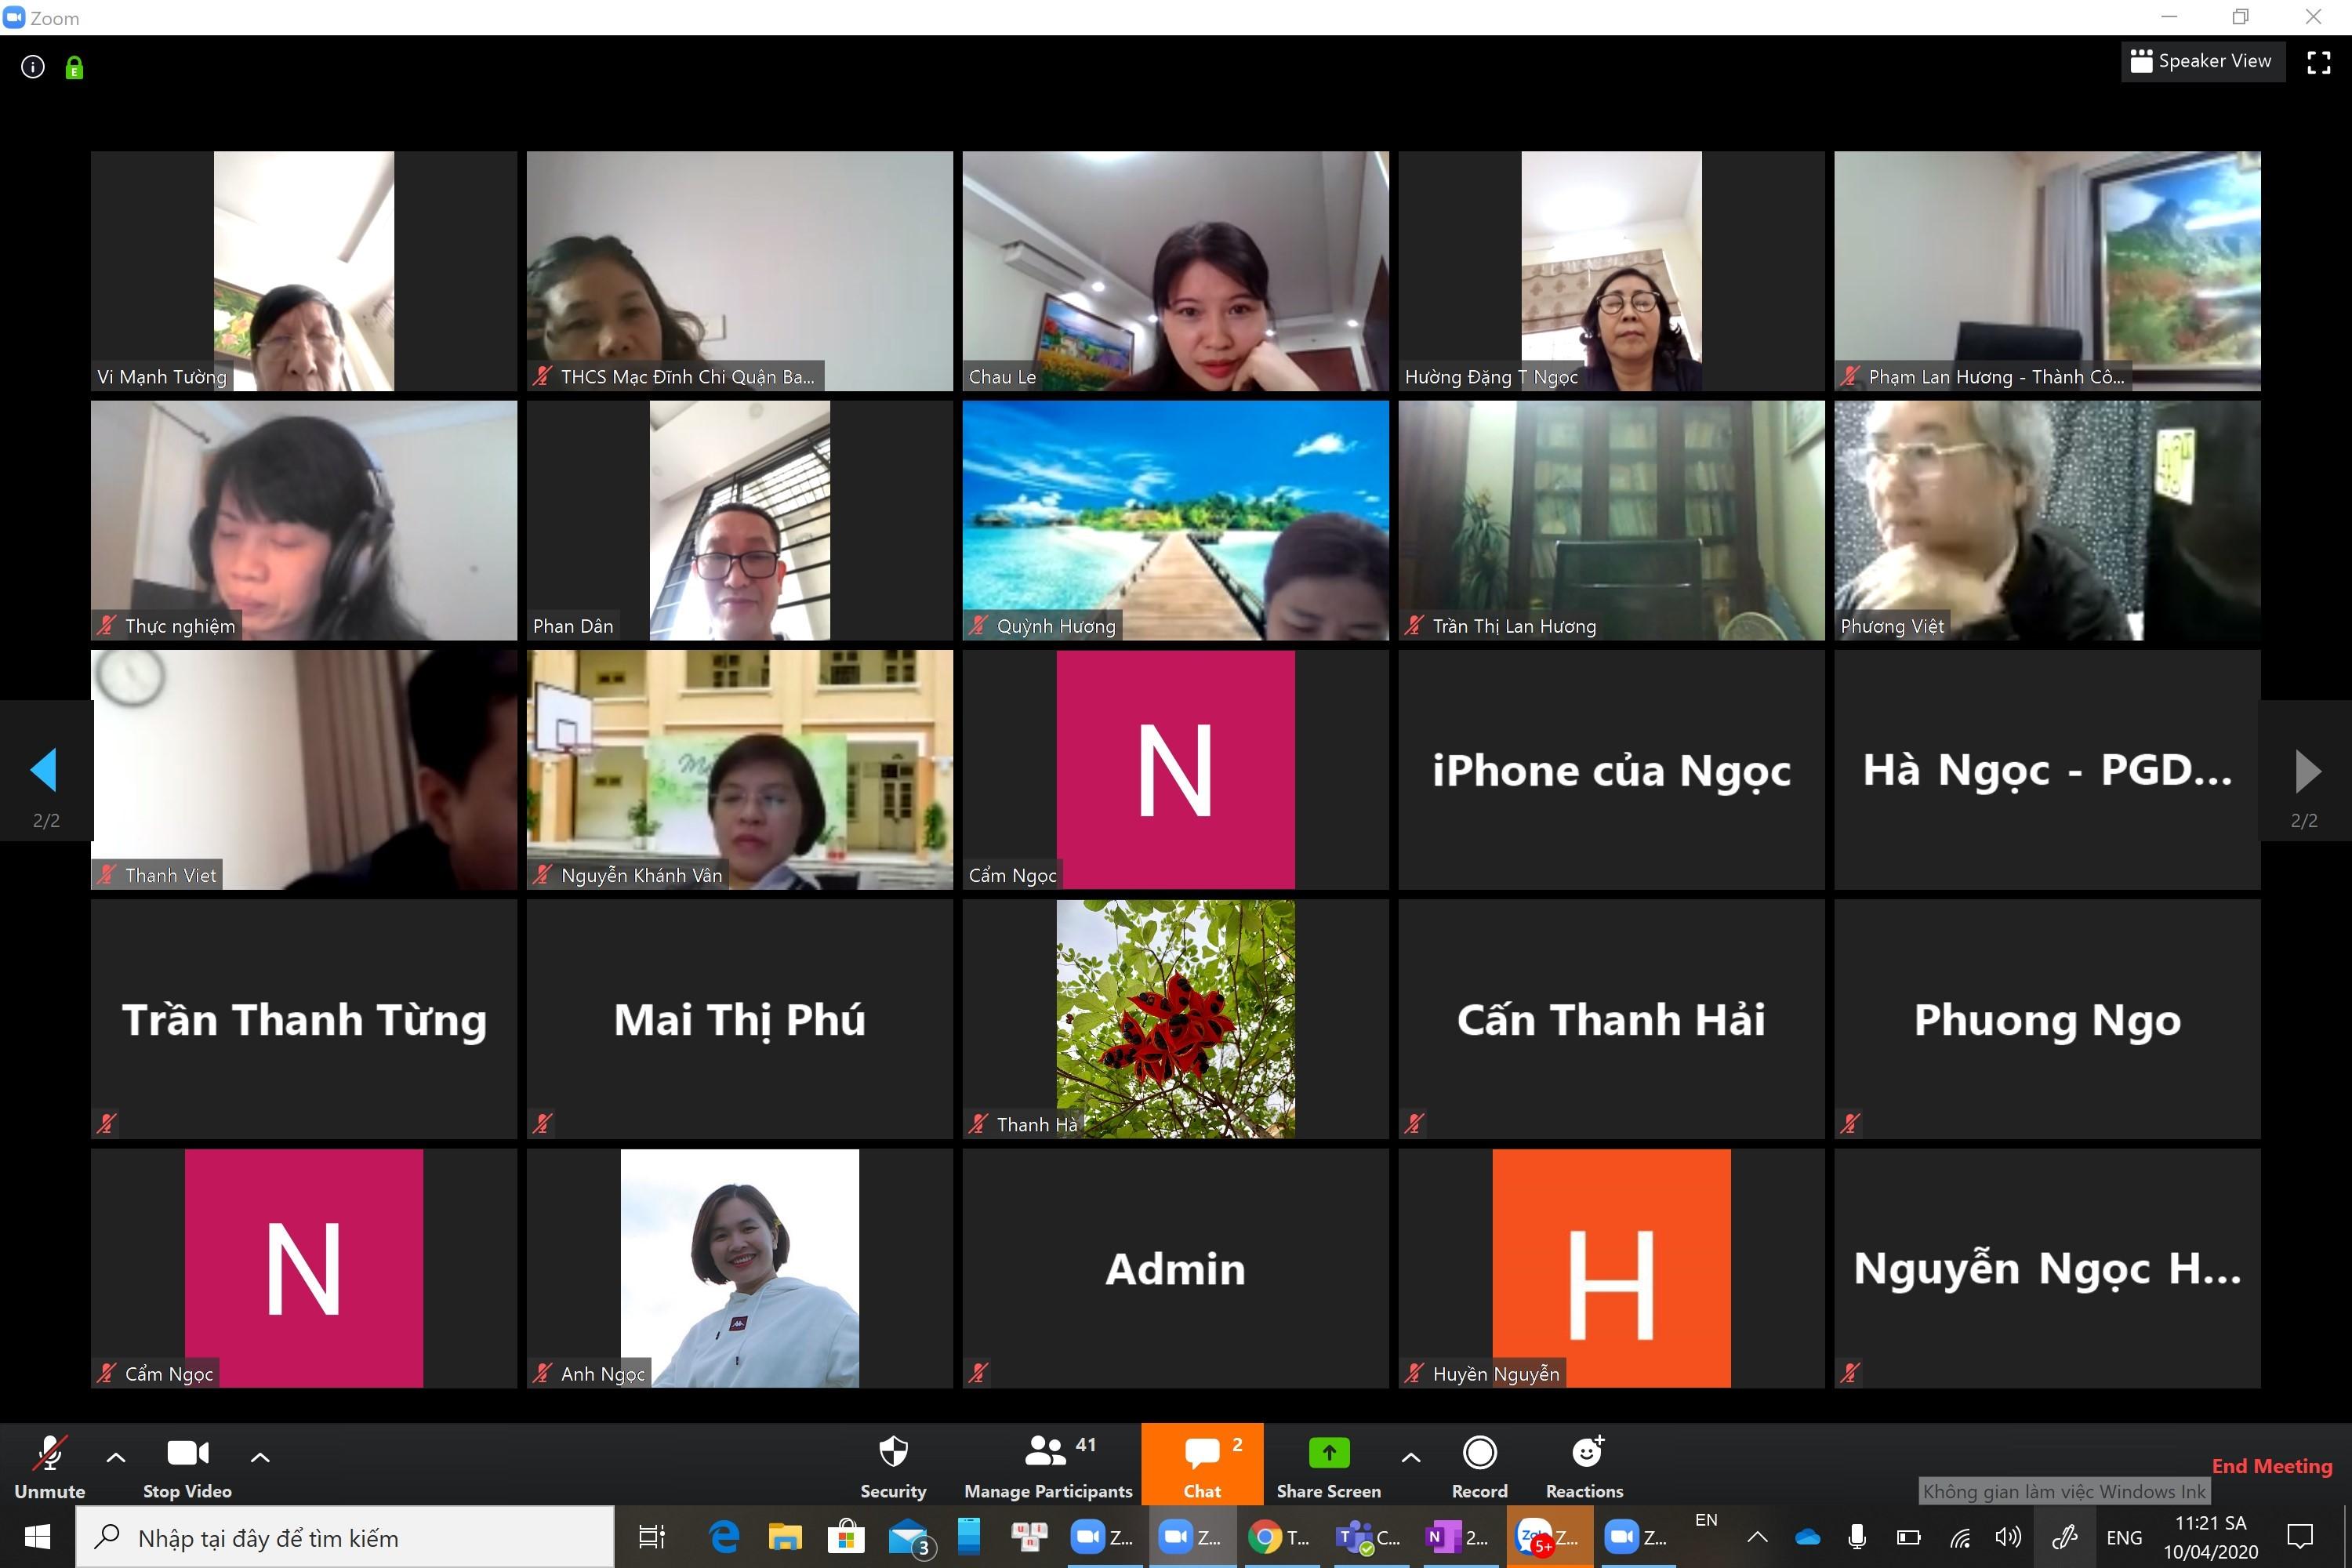Enter full screen mode
Viewport: 2352px width, 1568px height.
tap(2318, 62)
